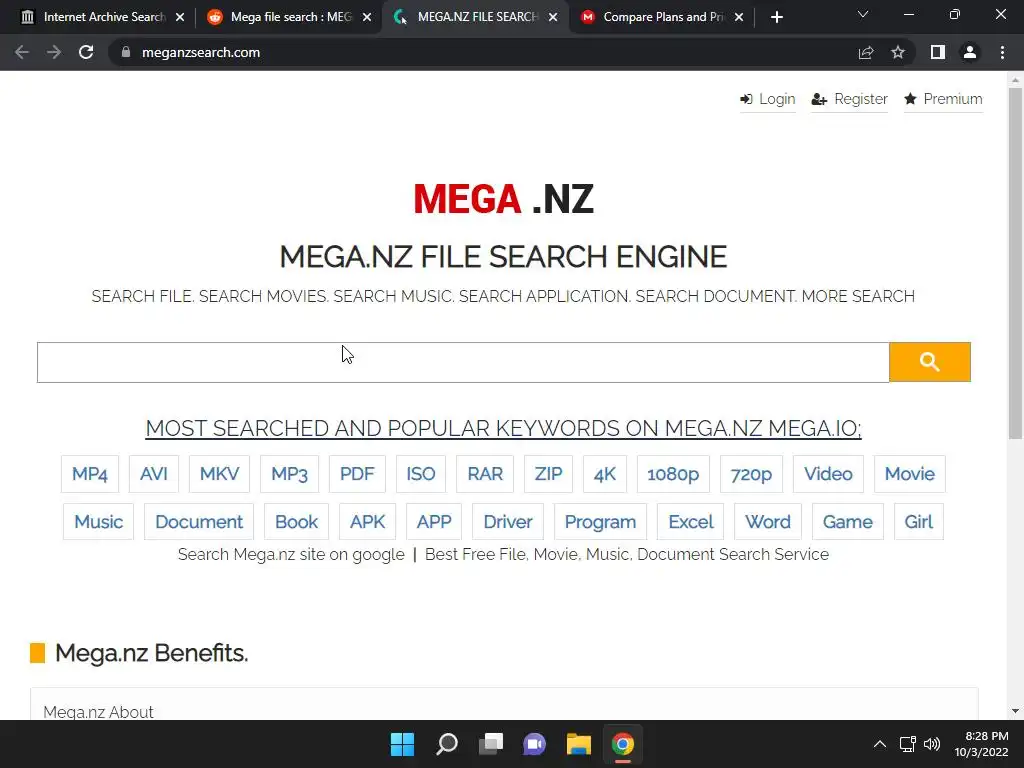Pick the Word keyword
The height and width of the screenshot is (768, 1024).
[x=768, y=522]
